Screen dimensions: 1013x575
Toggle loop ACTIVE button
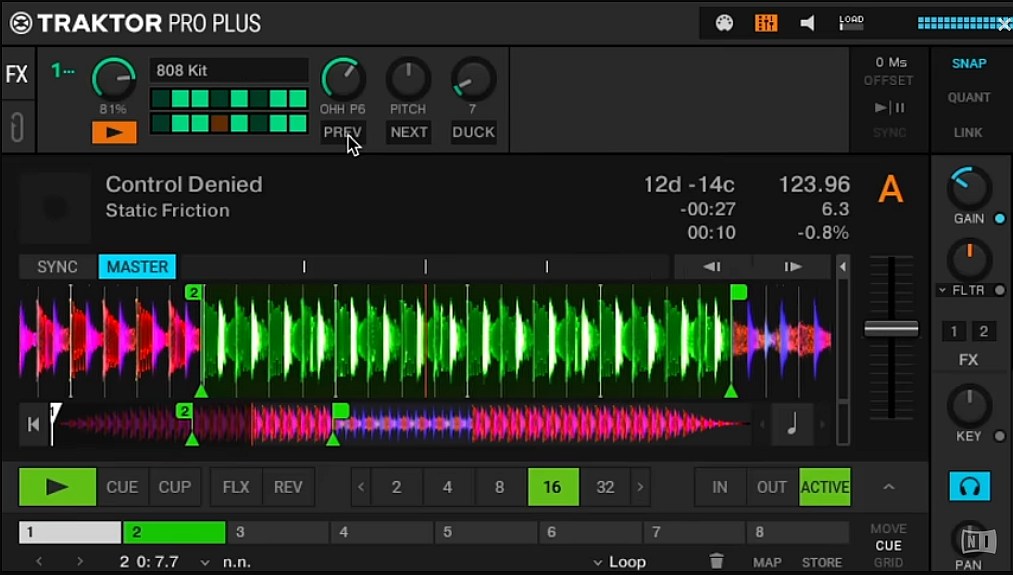(824, 486)
